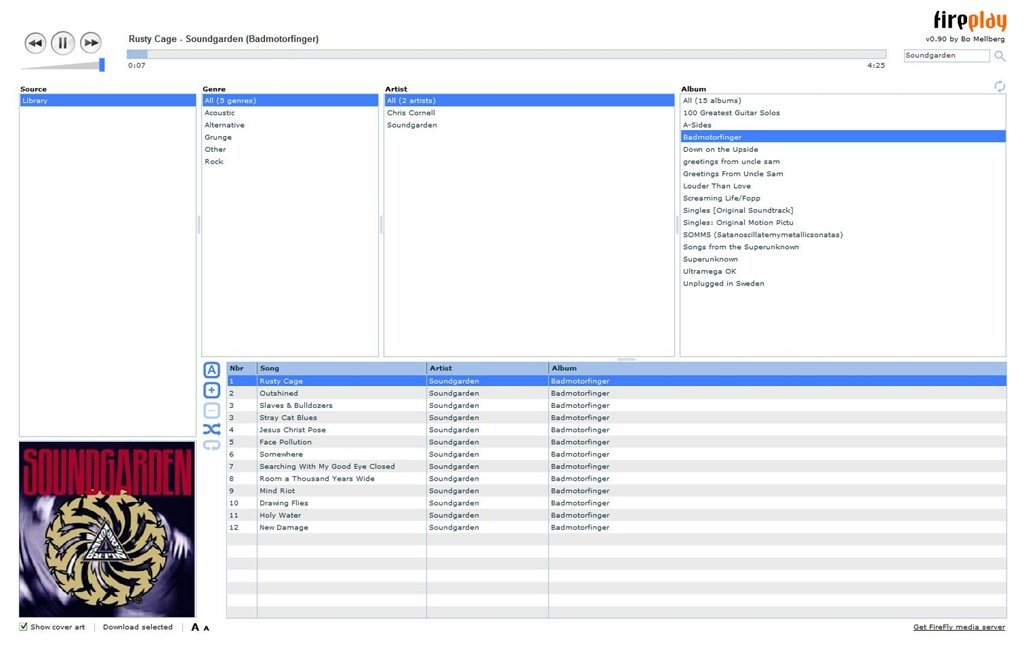Select Chris Cornell in Artist list

(x=529, y=113)
